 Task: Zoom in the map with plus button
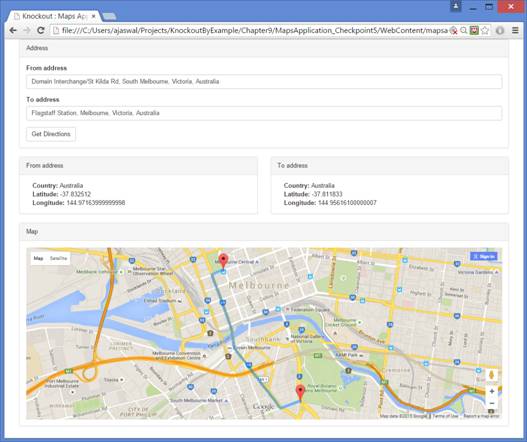tap(492, 391)
